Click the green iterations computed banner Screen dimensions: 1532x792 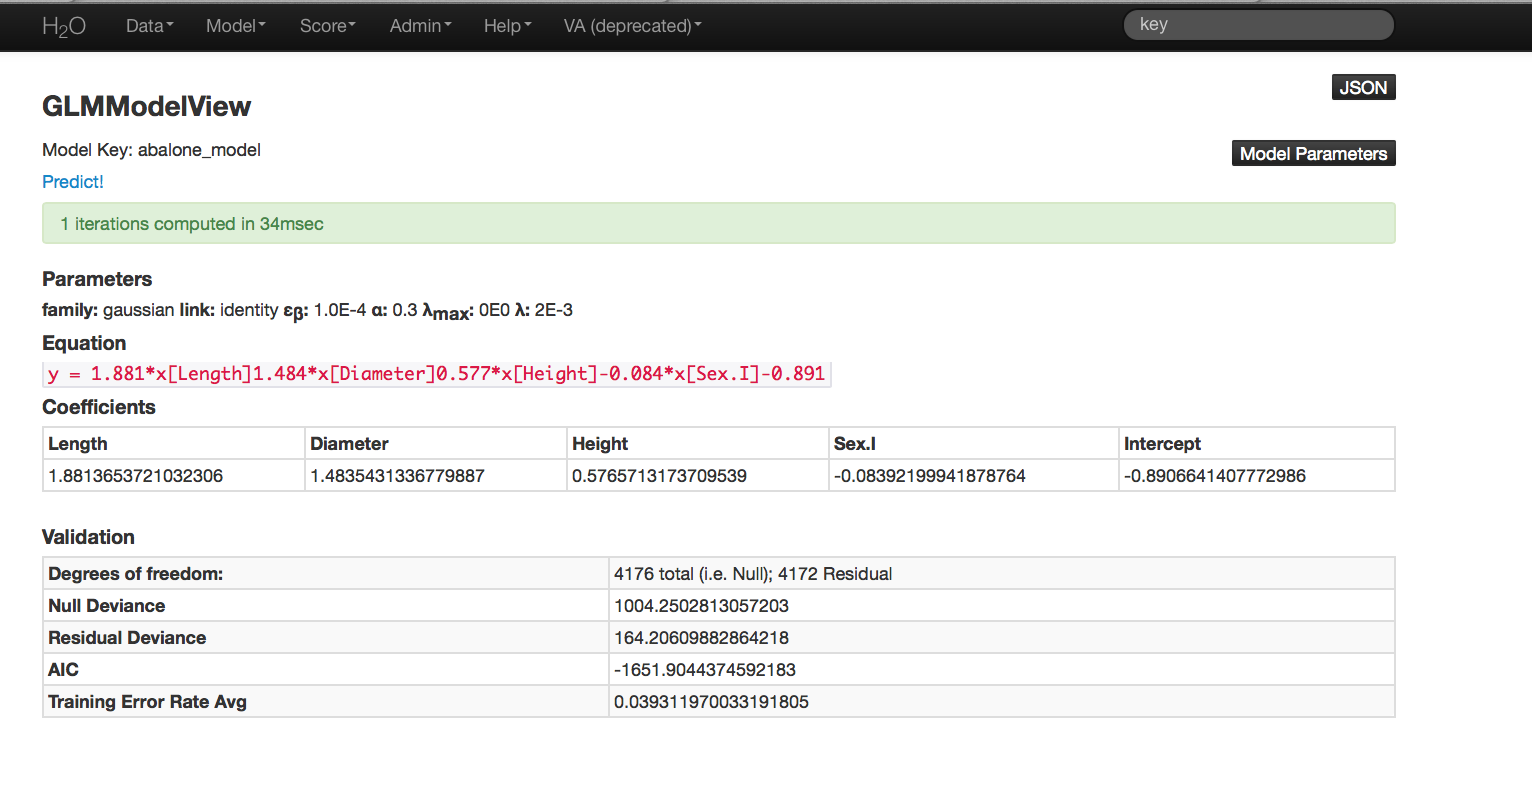pyautogui.click(x=718, y=224)
